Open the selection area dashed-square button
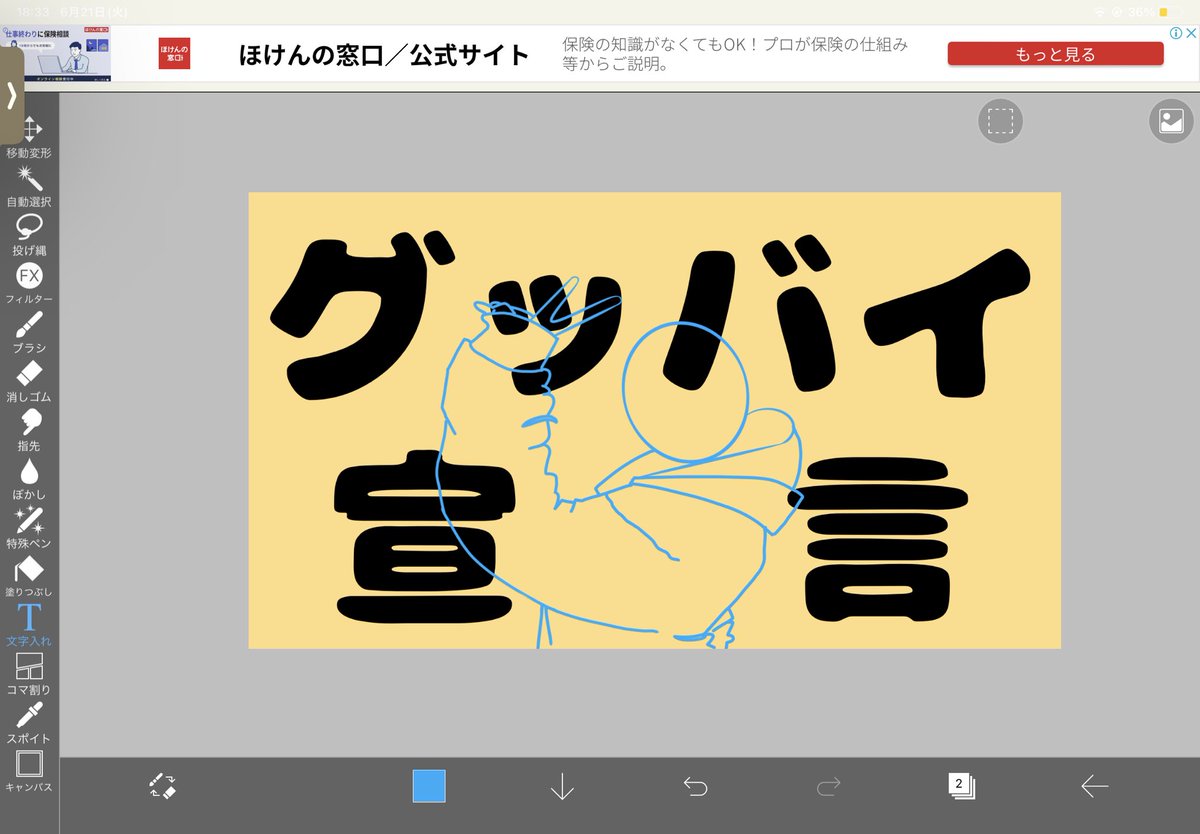Viewport: 1200px width, 834px height. tap(1000, 121)
